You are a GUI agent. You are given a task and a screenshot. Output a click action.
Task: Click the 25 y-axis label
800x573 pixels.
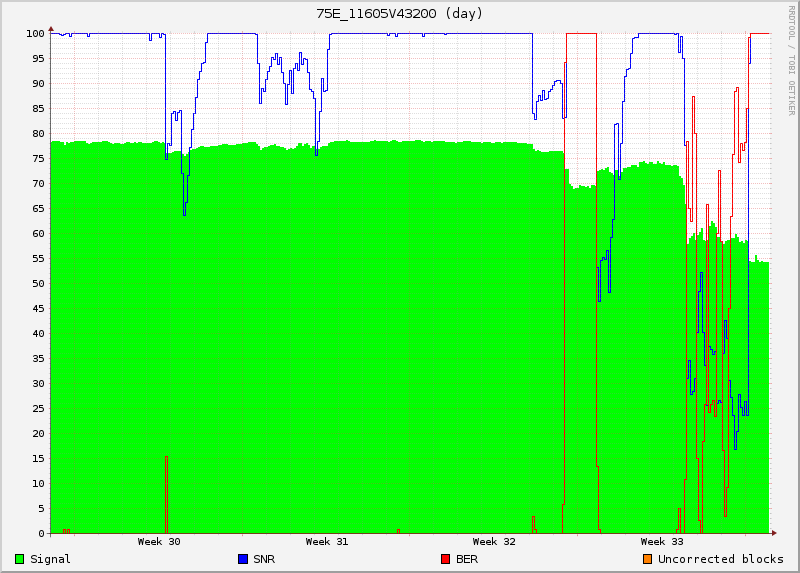coord(38,409)
